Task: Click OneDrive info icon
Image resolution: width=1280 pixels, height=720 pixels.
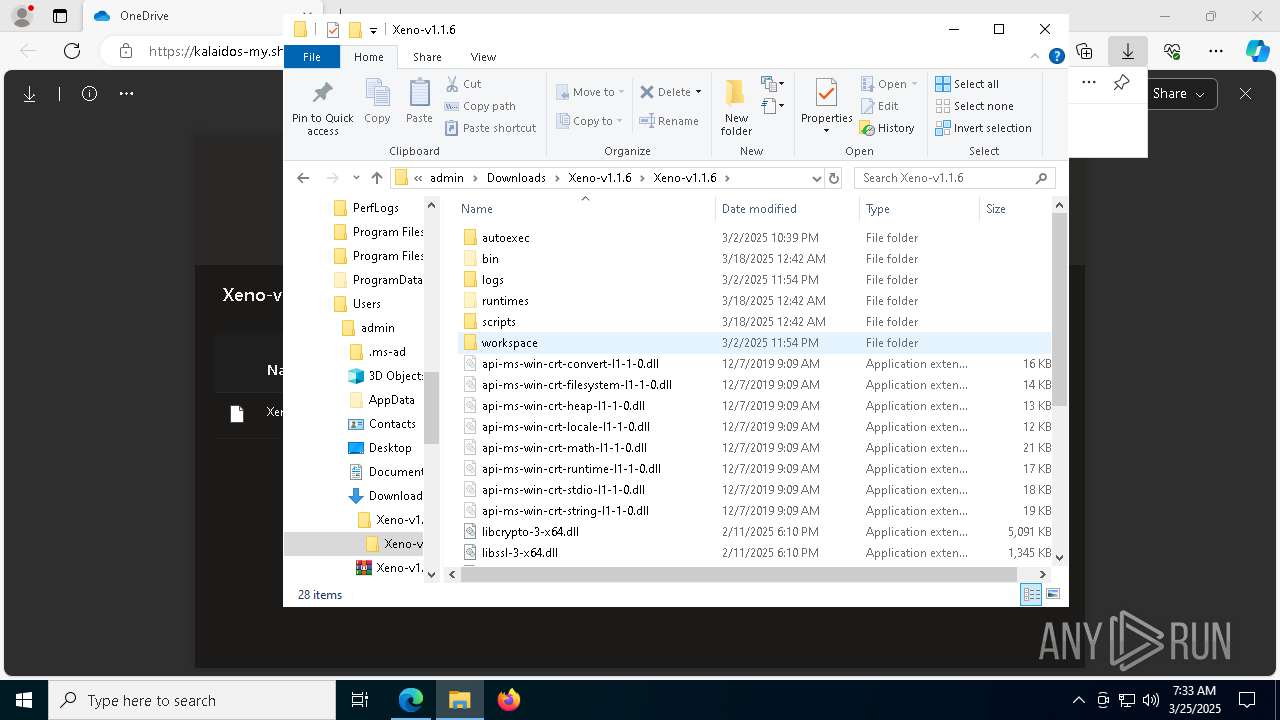Action: click(89, 94)
